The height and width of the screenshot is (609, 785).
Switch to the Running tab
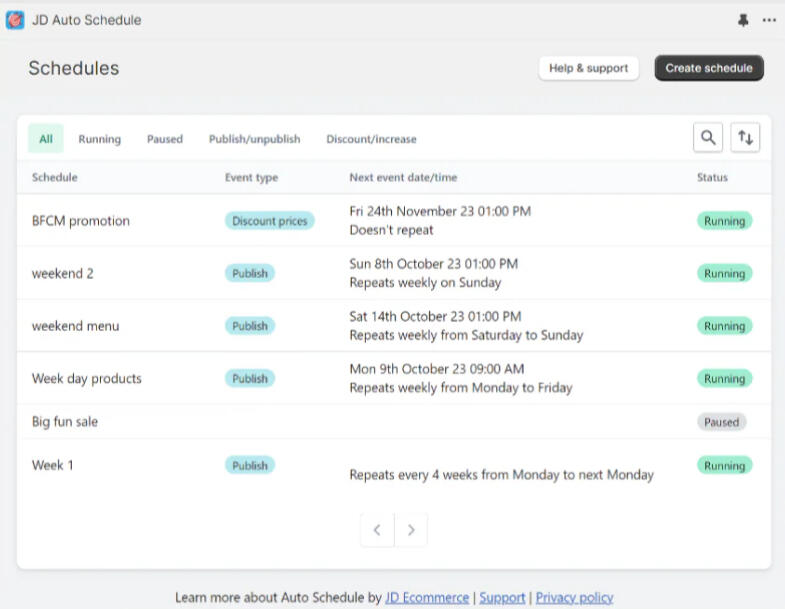[99, 139]
